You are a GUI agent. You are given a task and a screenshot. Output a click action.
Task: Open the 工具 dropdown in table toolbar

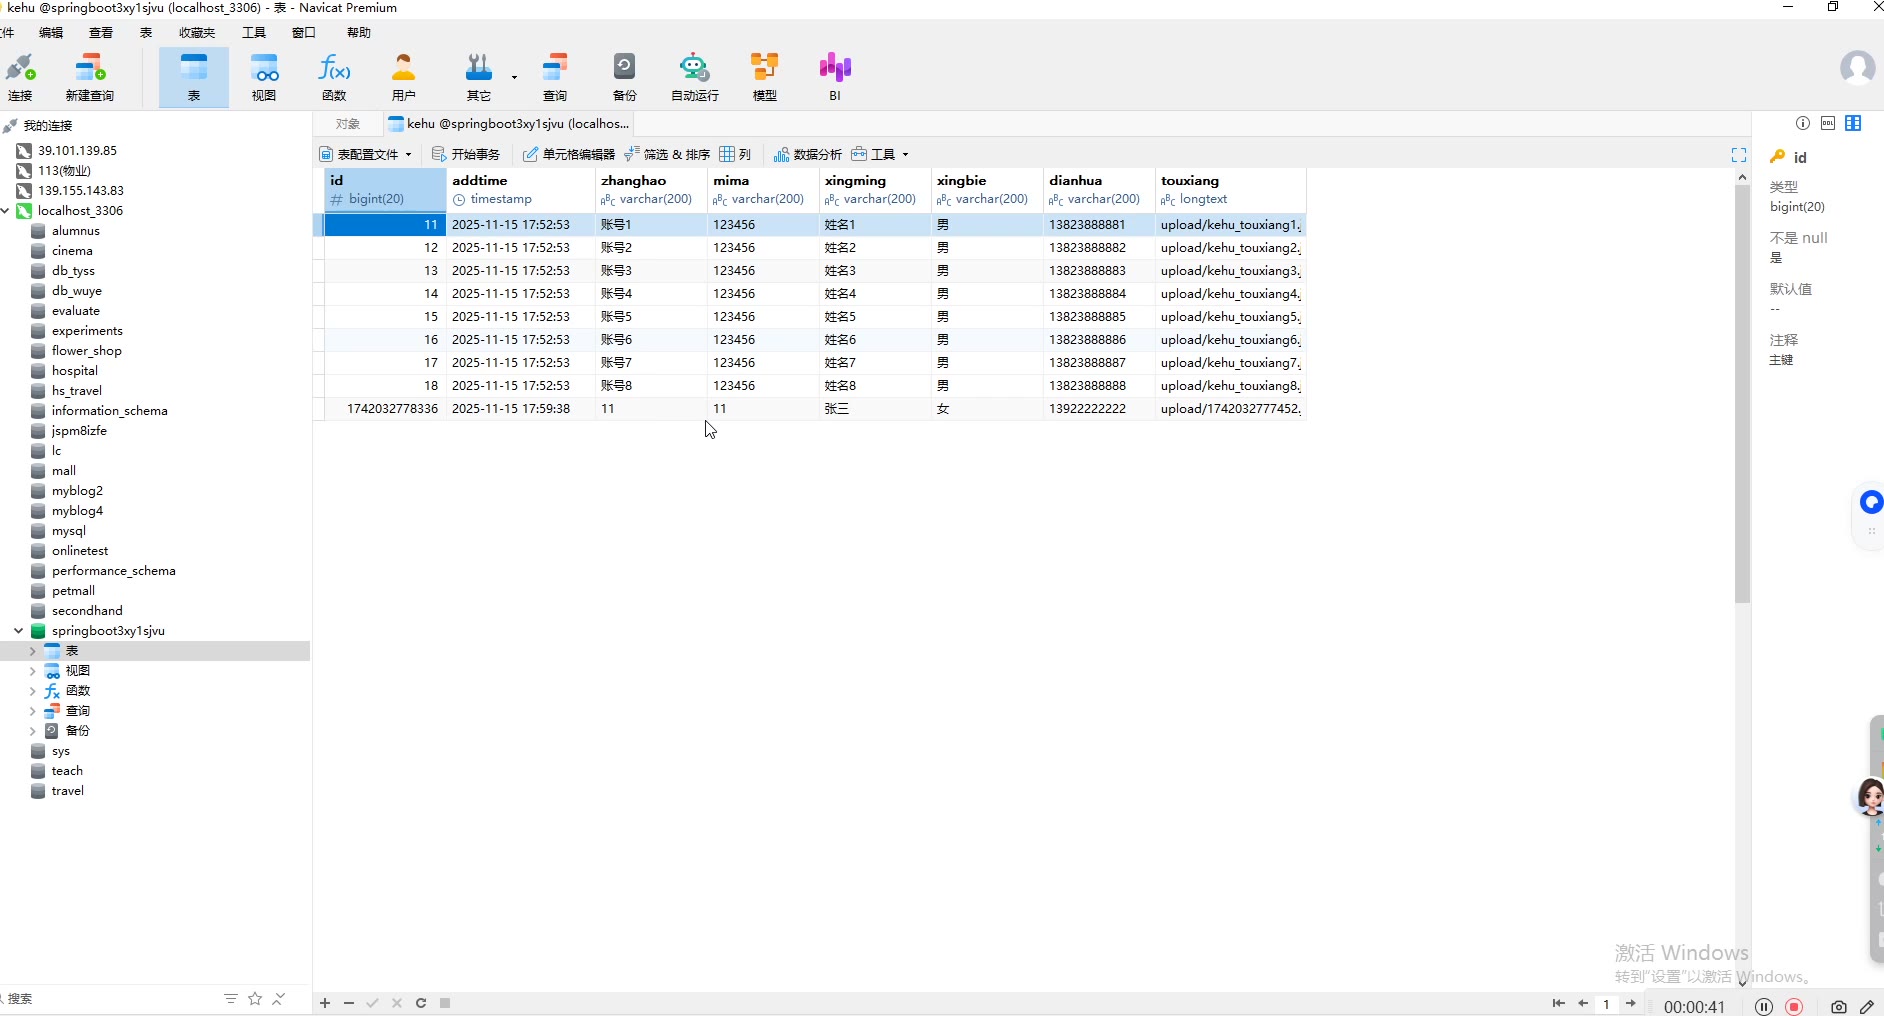[x=881, y=154]
